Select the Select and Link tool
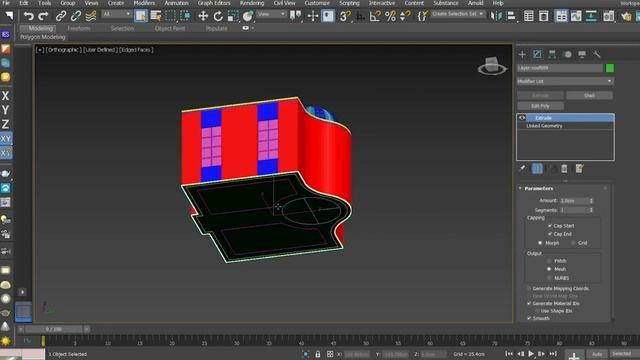The image size is (640, 360). coord(61,16)
